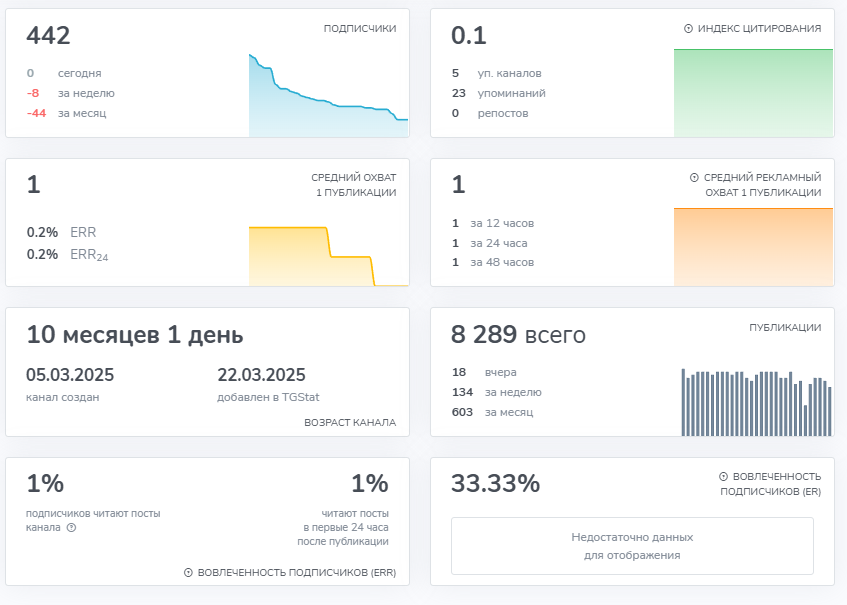Image resolution: width=847 pixels, height=605 pixels.
Task: Select the '23 упоминаний' mentions row
Action: (x=499, y=93)
